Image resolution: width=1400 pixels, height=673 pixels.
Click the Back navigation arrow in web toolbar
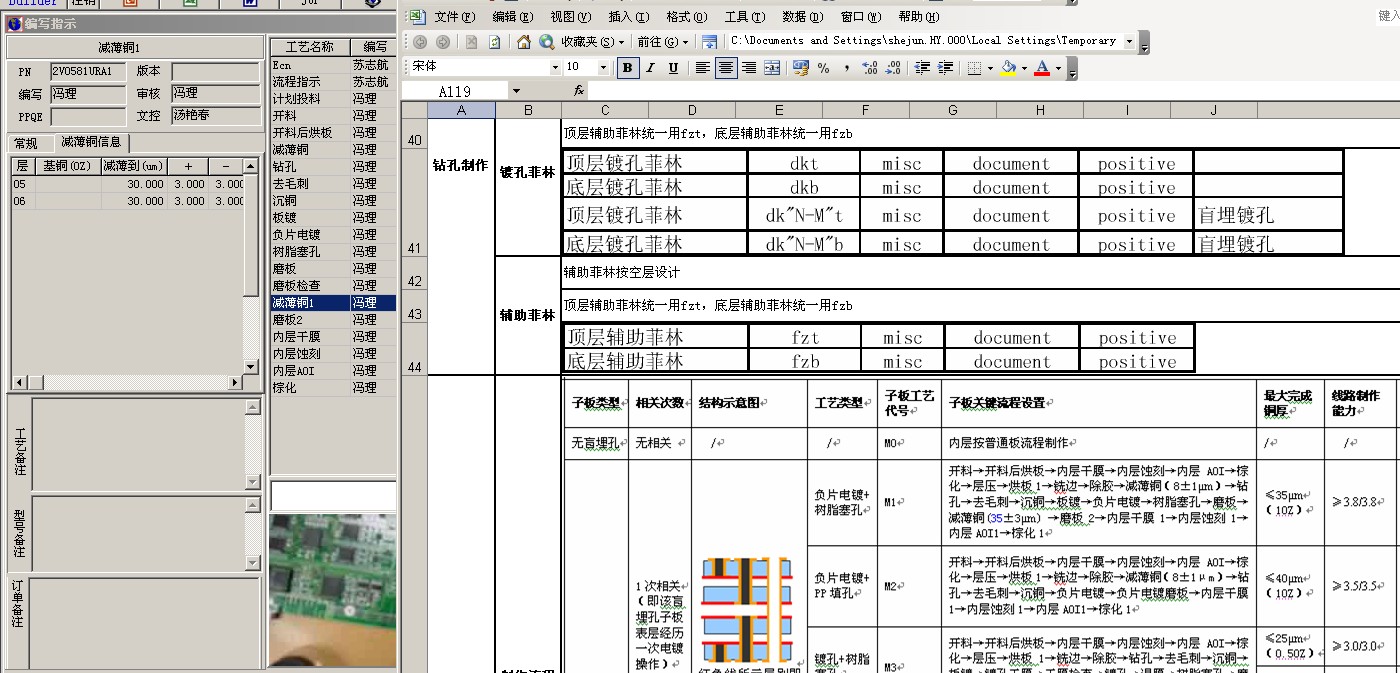coord(420,42)
